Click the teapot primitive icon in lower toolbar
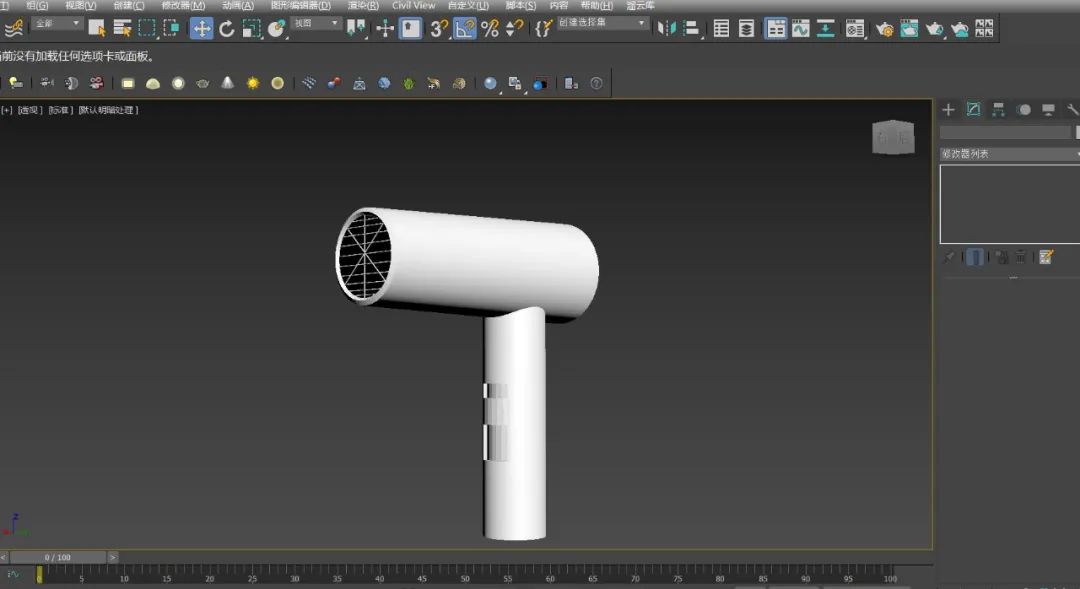Viewport: 1080px width, 589px height. [202, 83]
